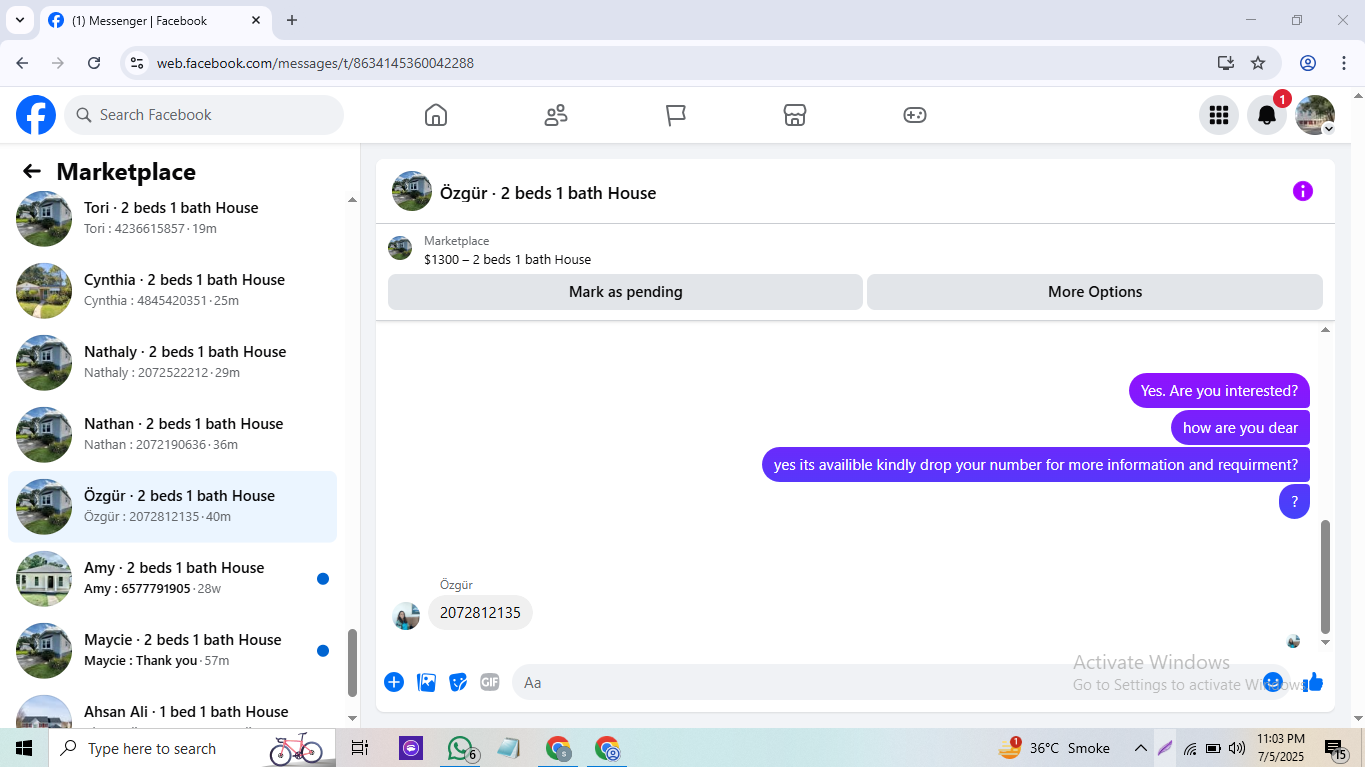Click chat scrollbar up arrow
This screenshot has width=1365, height=767.
point(1326,329)
